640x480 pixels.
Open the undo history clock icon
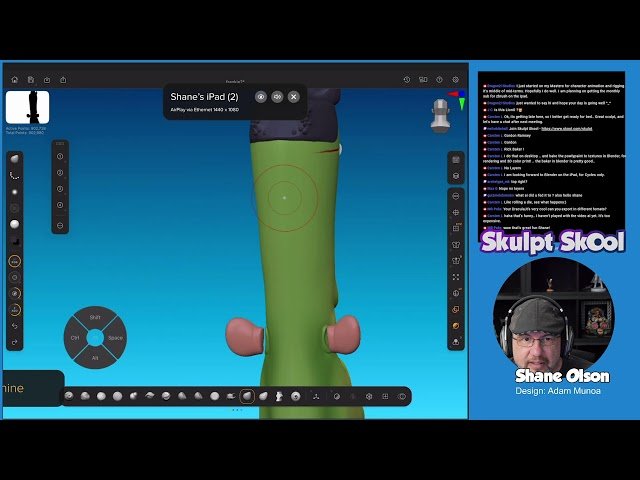pyautogui.click(x=407, y=80)
